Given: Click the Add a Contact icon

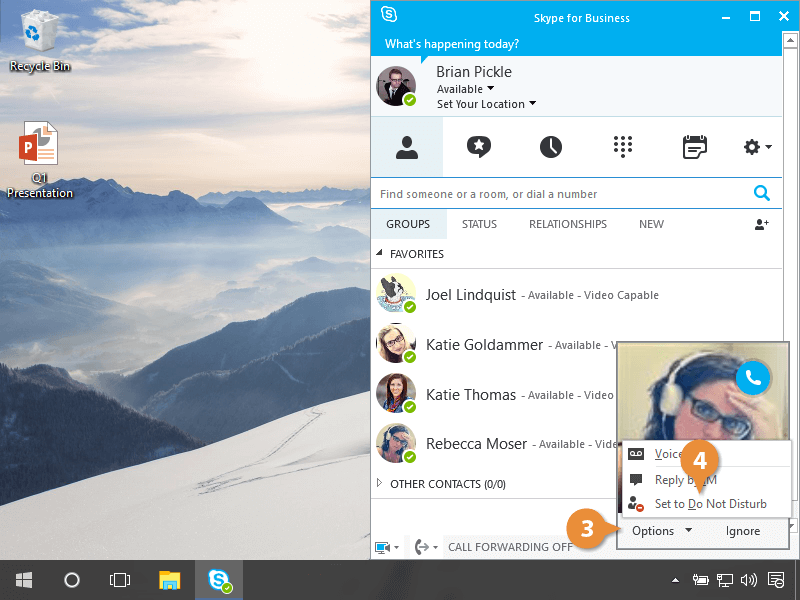Looking at the screenshot, I should point(761,225).
